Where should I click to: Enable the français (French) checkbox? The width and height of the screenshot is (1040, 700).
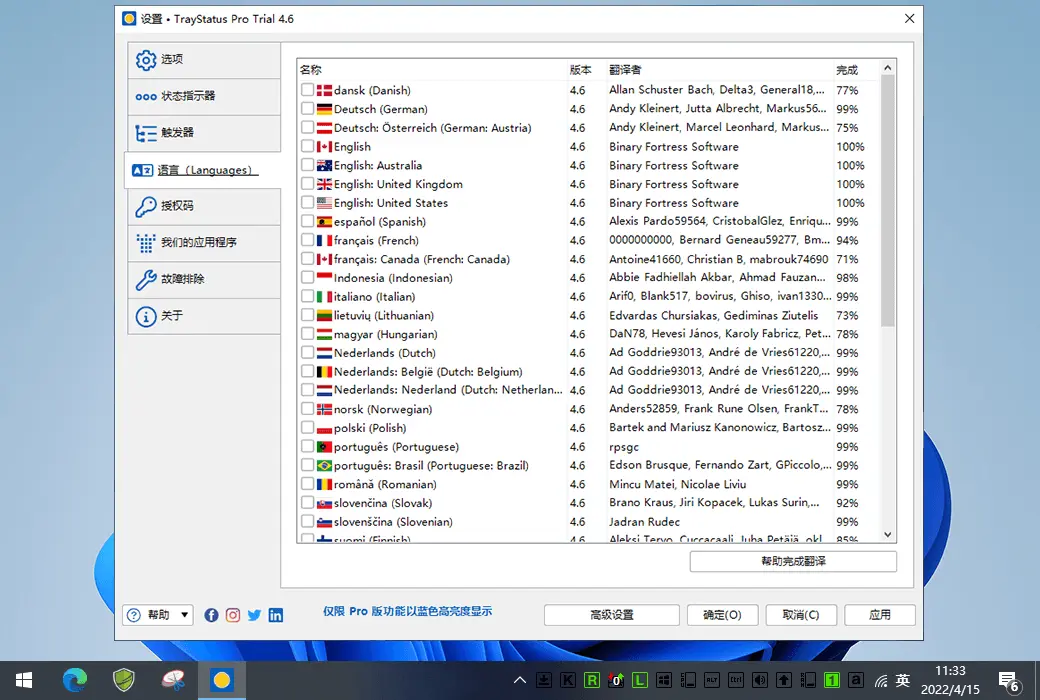[x=307, y=240]
